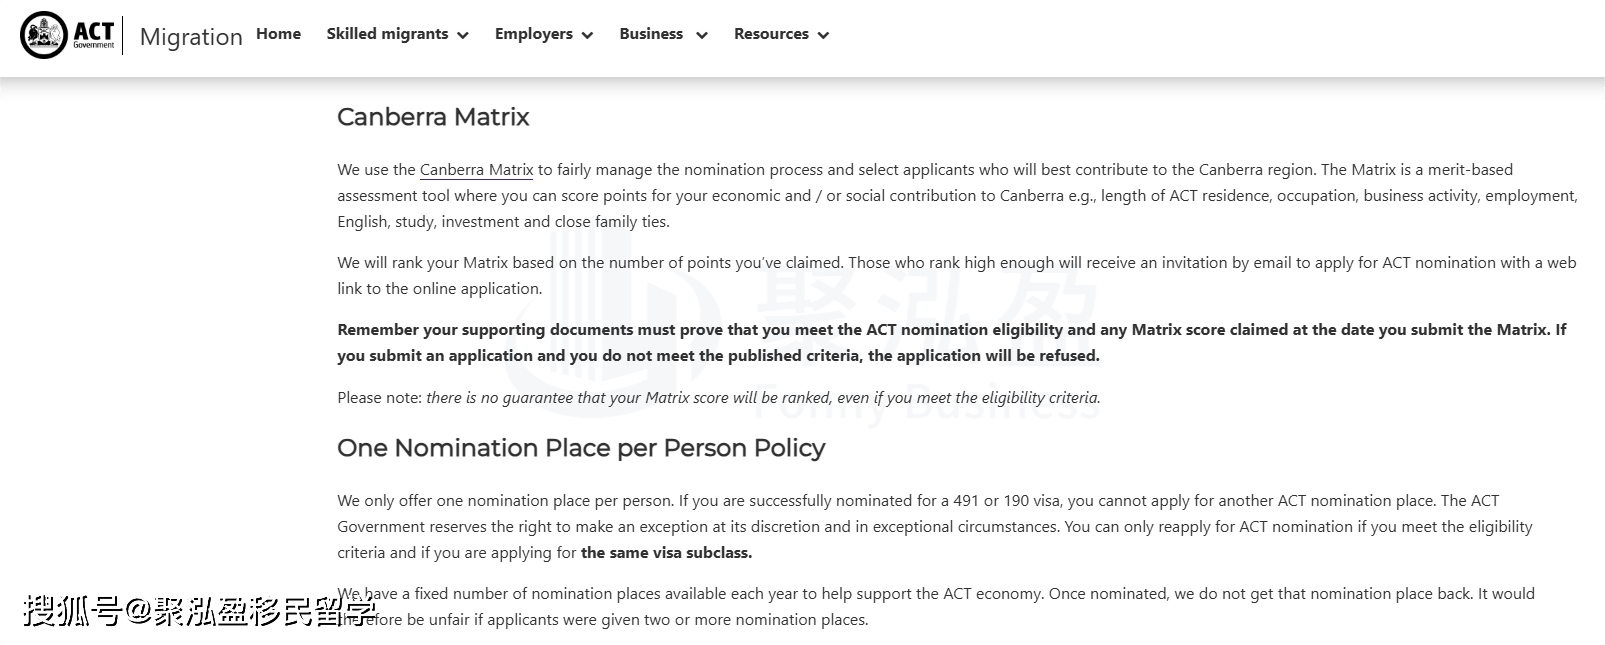Screen dimensions: 1605x645
Task: Select the Business menu label
Action: click(x=651, y=34)
